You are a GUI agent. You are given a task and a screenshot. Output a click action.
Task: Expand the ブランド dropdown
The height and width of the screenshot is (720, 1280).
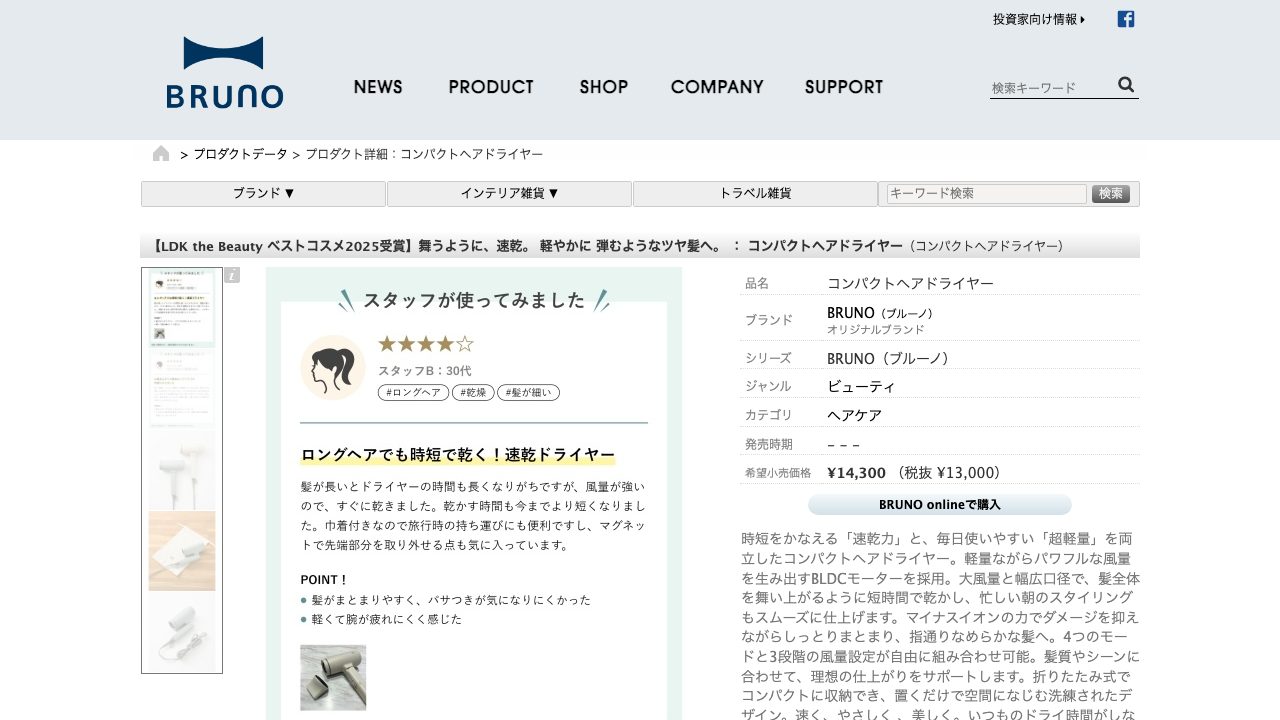[264, 194]
